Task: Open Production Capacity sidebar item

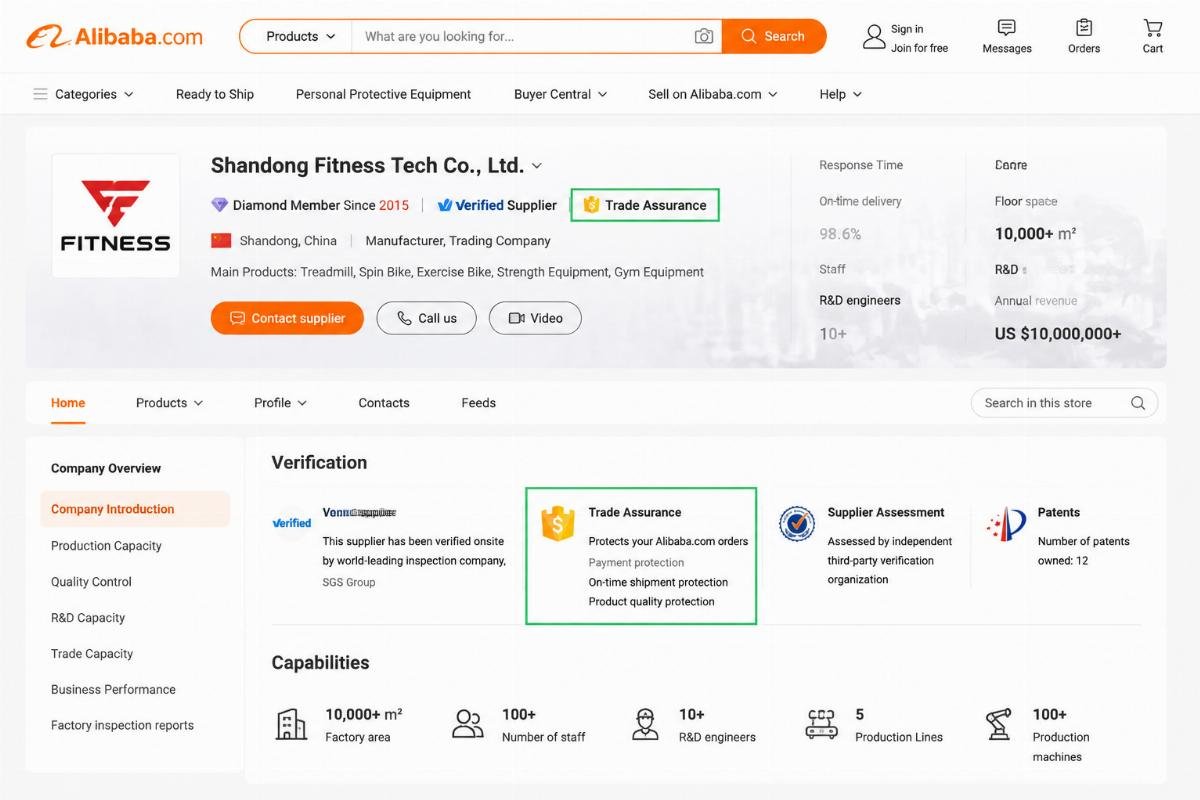Action: [106, 546]
